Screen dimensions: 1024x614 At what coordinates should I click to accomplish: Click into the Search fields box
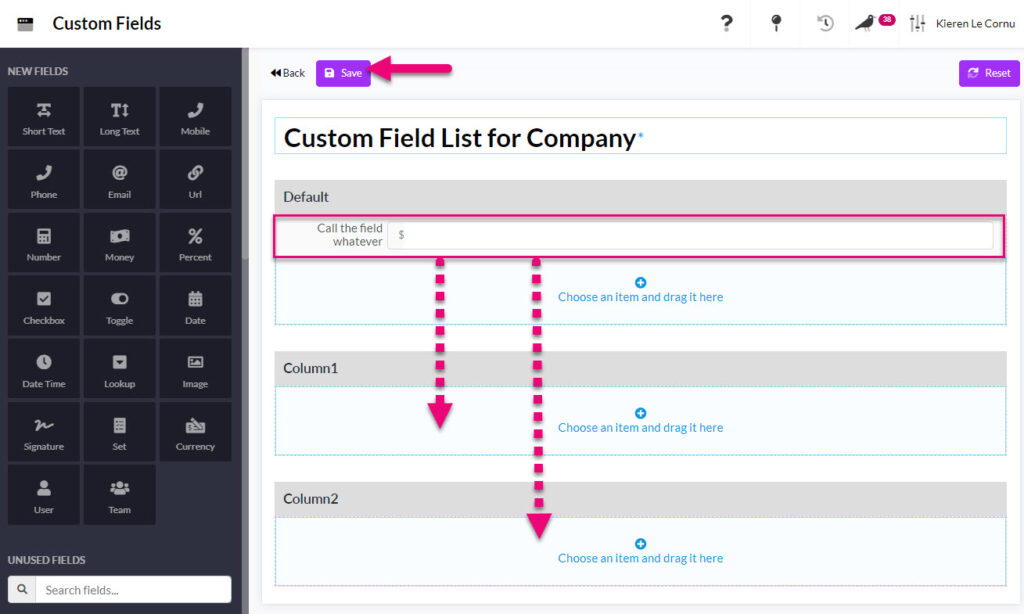pyautogui.click(x=133, y=589)
